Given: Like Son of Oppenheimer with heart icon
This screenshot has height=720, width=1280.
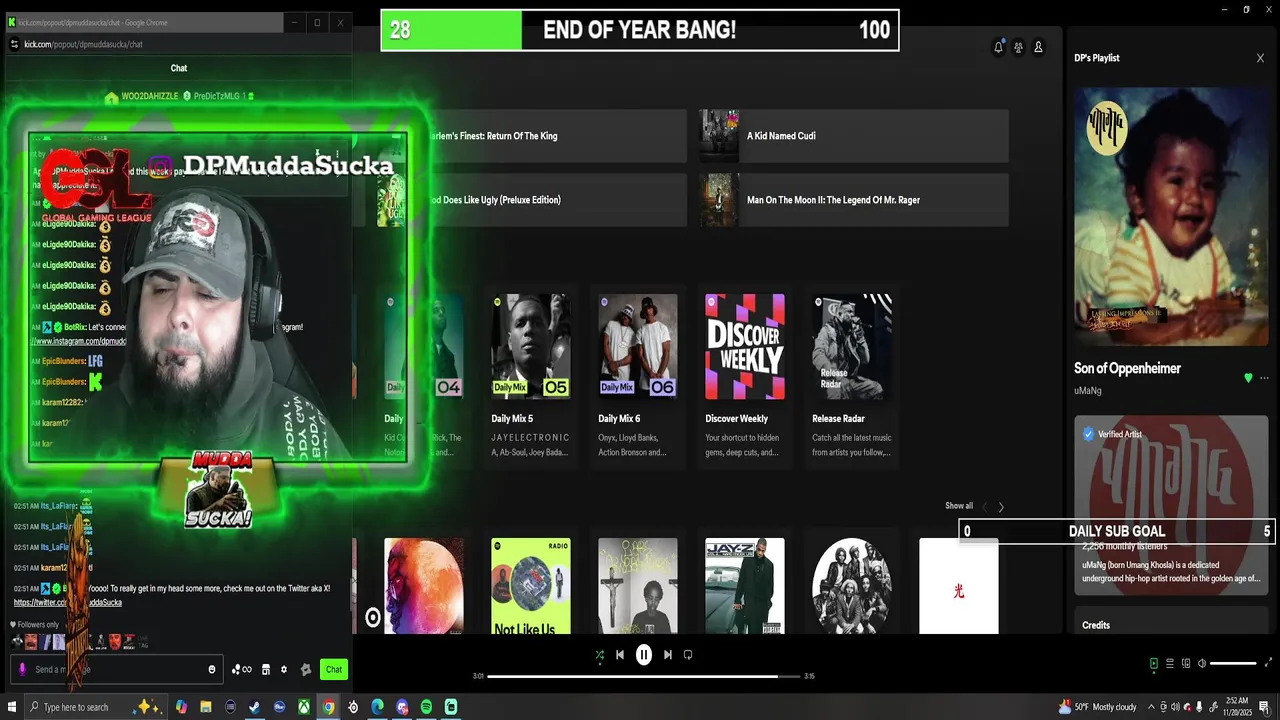Looking at the screenshot, I should [1248, 378].
